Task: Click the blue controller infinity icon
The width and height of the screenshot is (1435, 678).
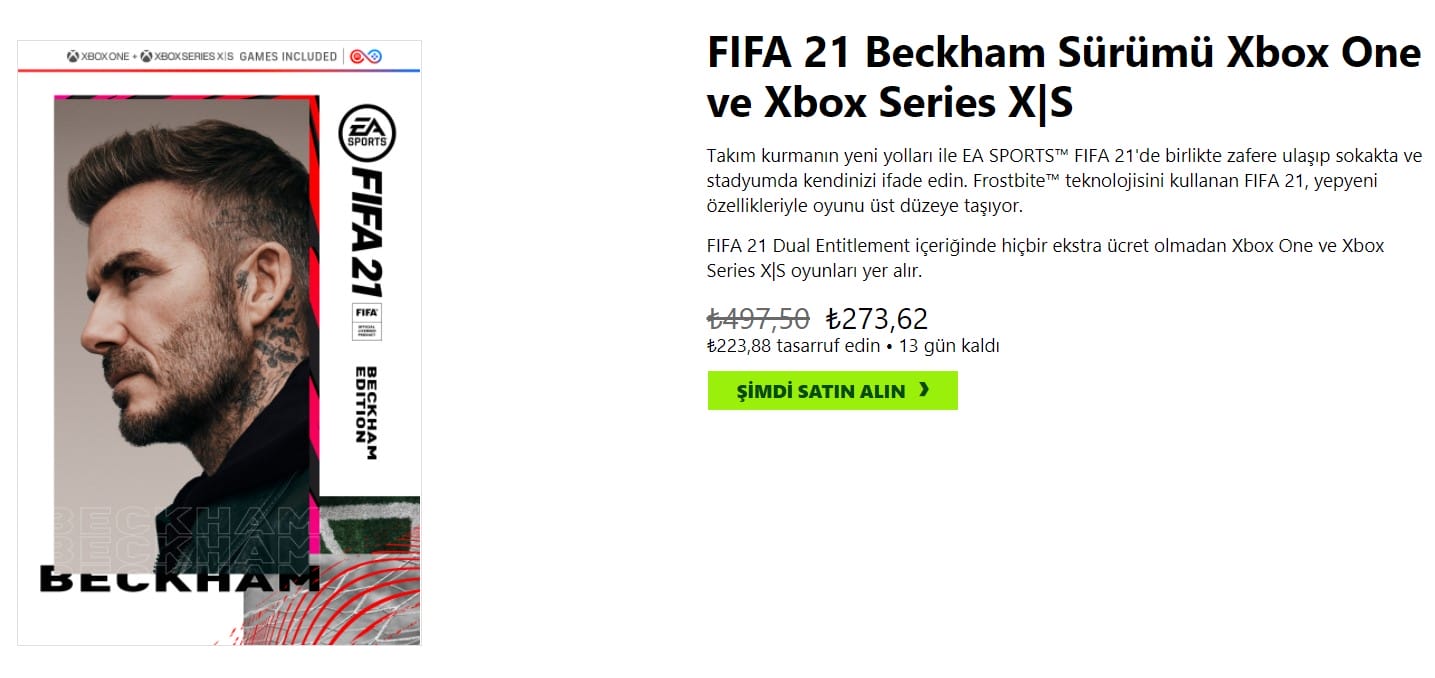Action: [373, 56]
